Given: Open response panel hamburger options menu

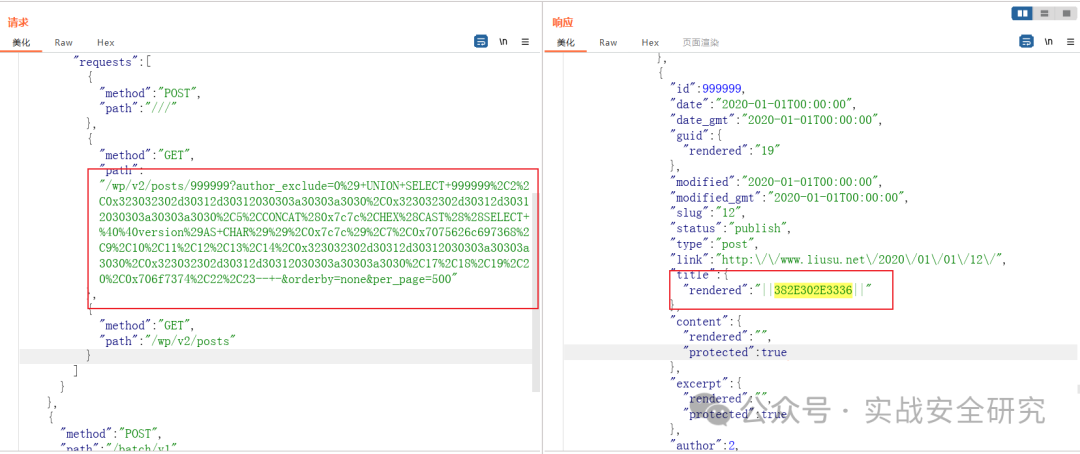Looking at the screenshot, I should [1070, 41].
